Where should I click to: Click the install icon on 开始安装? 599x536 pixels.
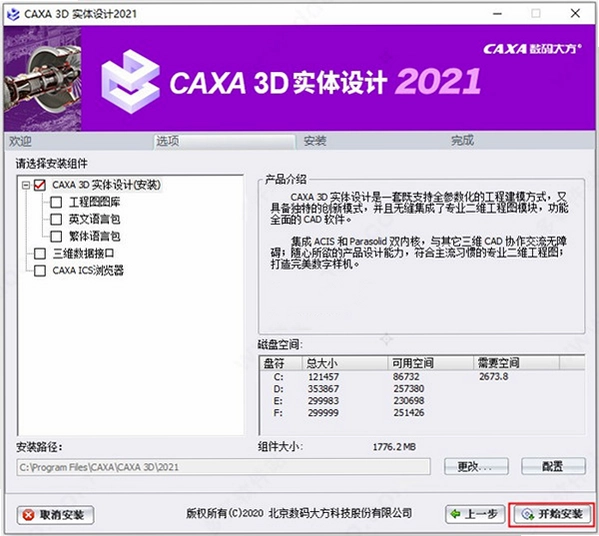[x=528, y=514]
